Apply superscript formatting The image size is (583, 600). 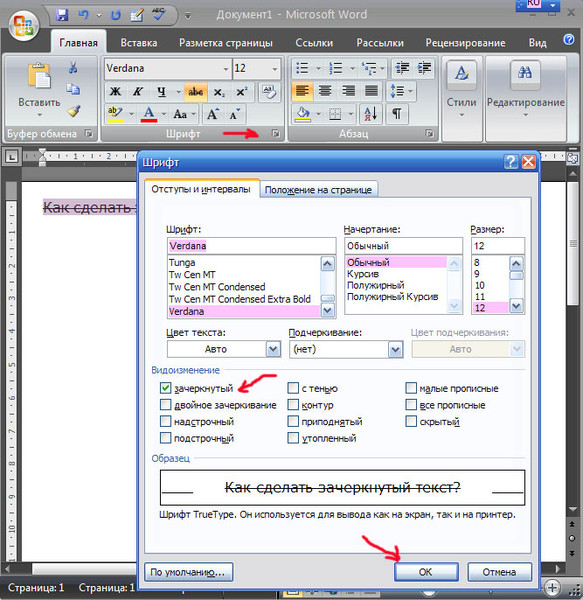(241, 92)
